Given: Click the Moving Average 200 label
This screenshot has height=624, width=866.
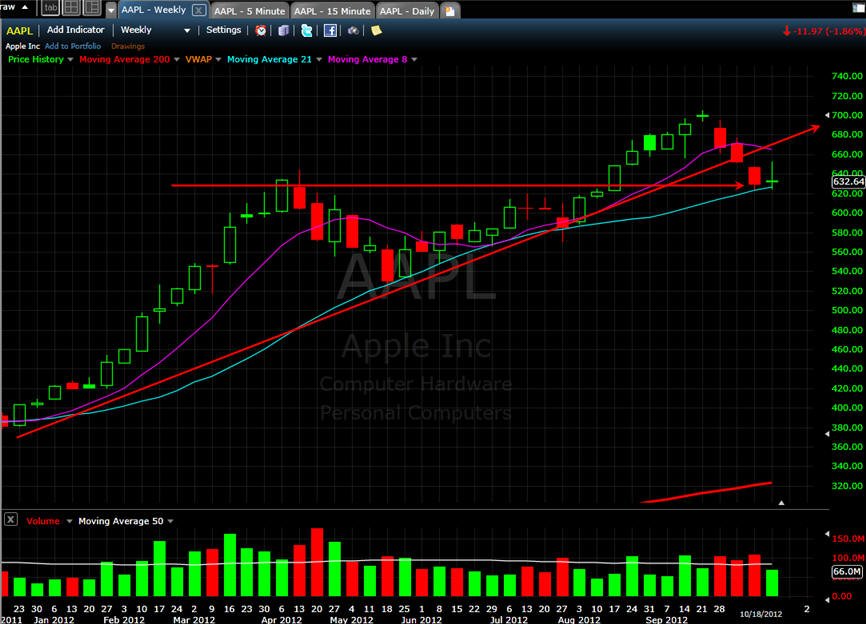Looking at the screenshot, I should 125,59.
